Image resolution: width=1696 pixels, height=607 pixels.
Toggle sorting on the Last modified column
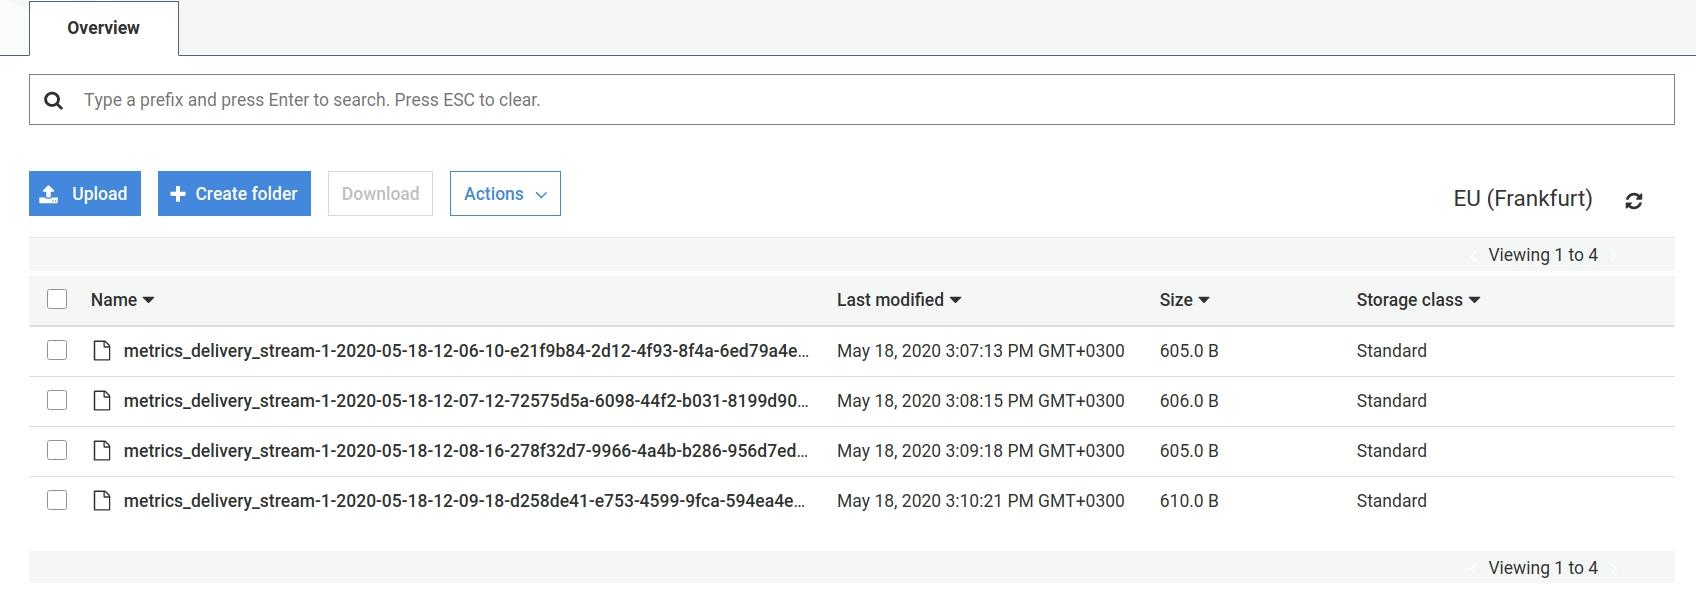coord(897,299)
